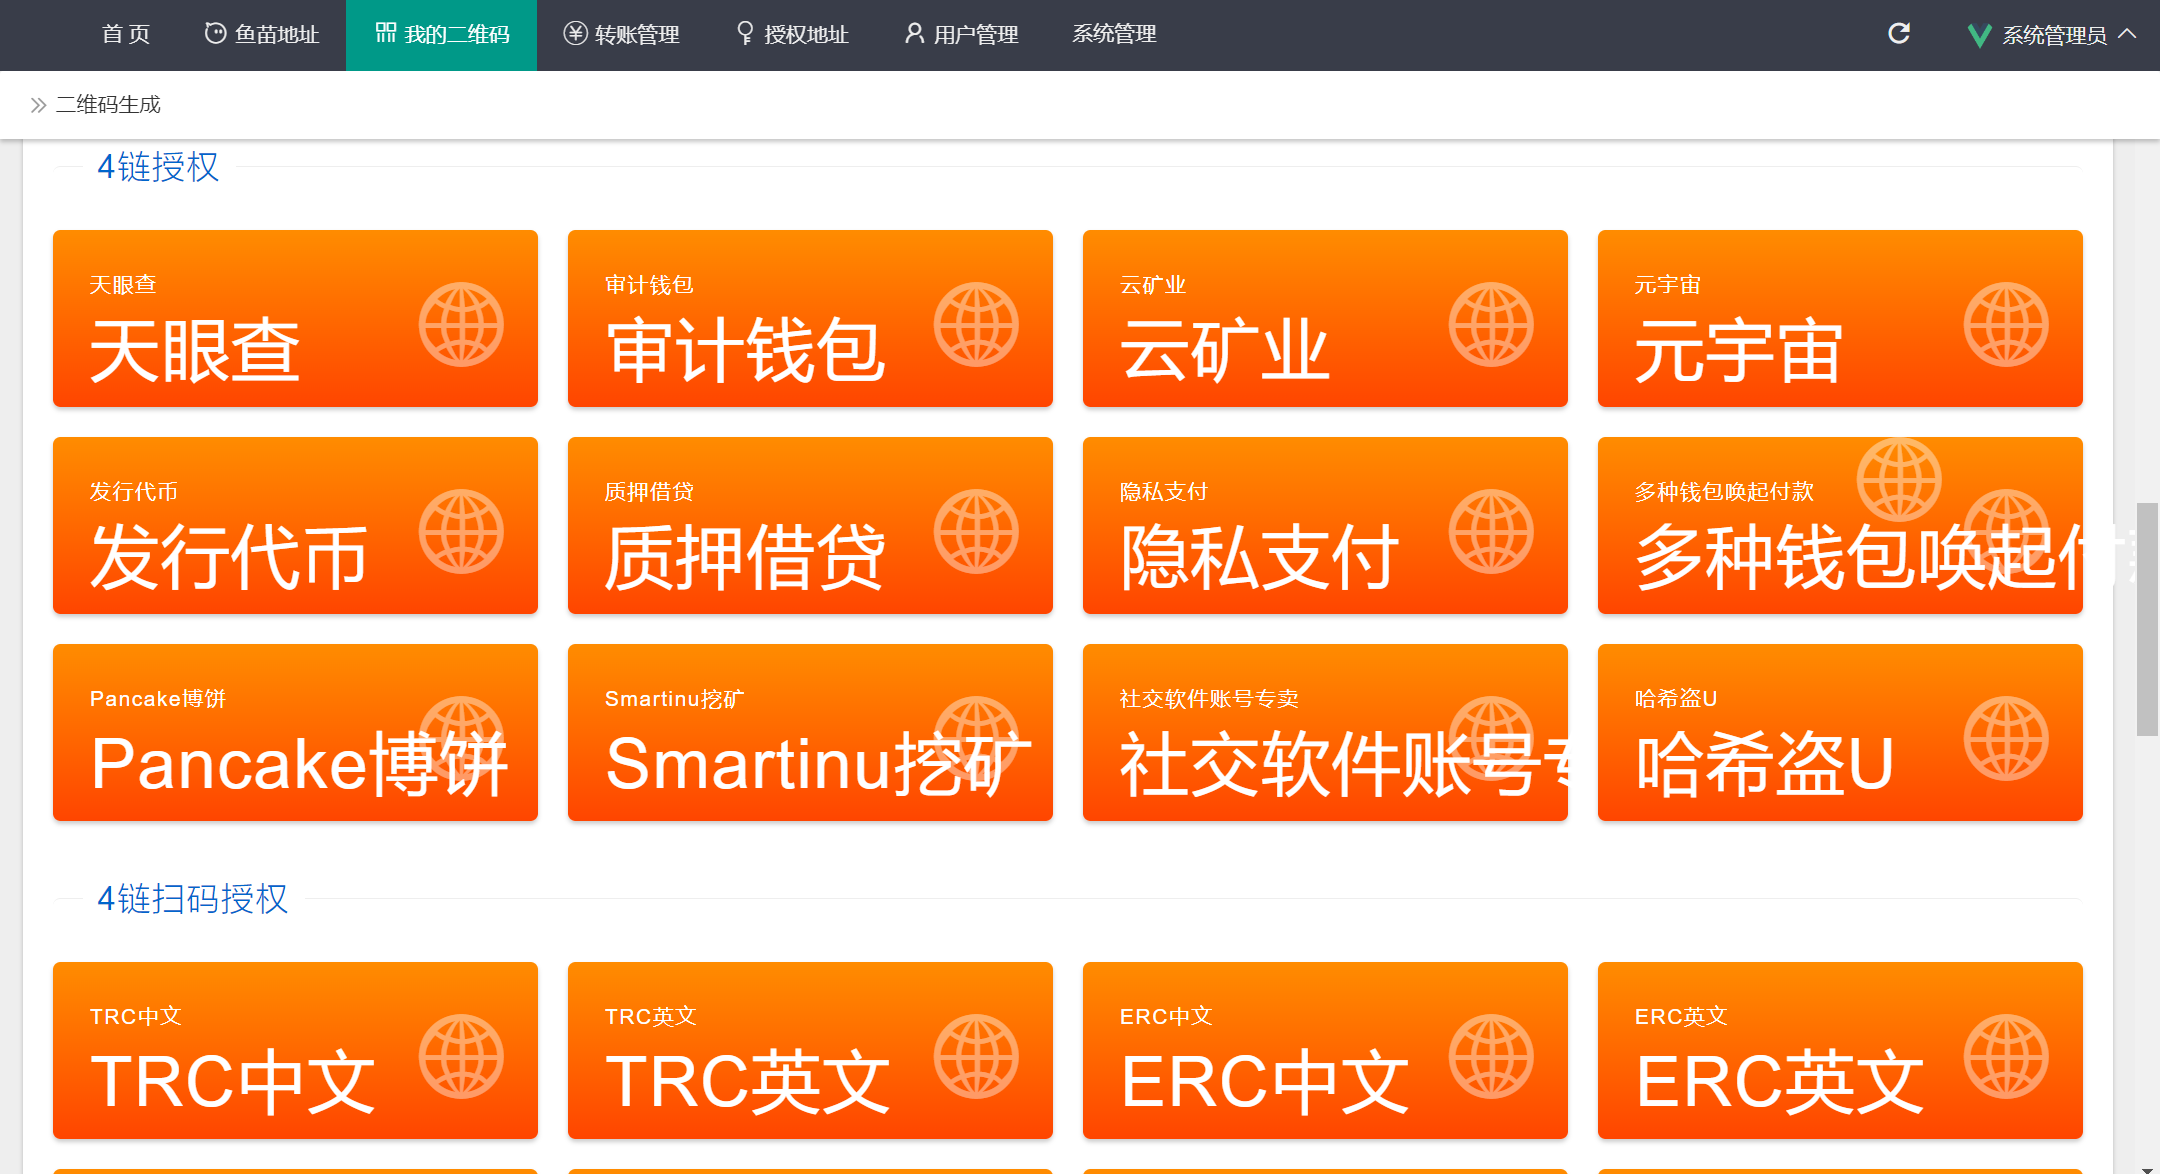Screen dimensions: 2160x1174
Task: Open the 云矿业 card
Action: [1325, 318]
